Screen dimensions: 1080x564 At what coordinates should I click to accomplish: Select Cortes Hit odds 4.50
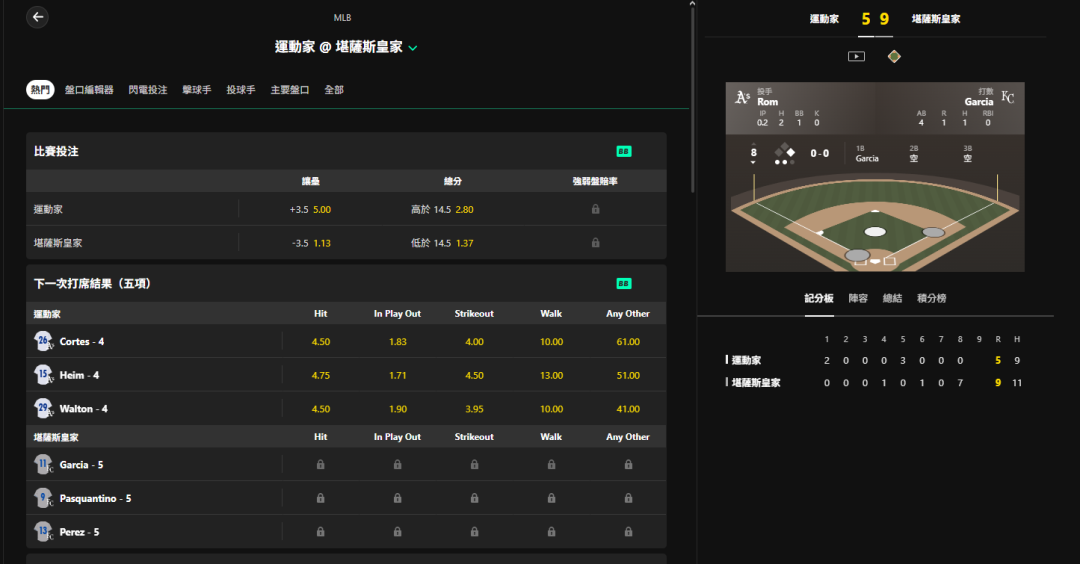pyautogui.click(x=321, y=342)
